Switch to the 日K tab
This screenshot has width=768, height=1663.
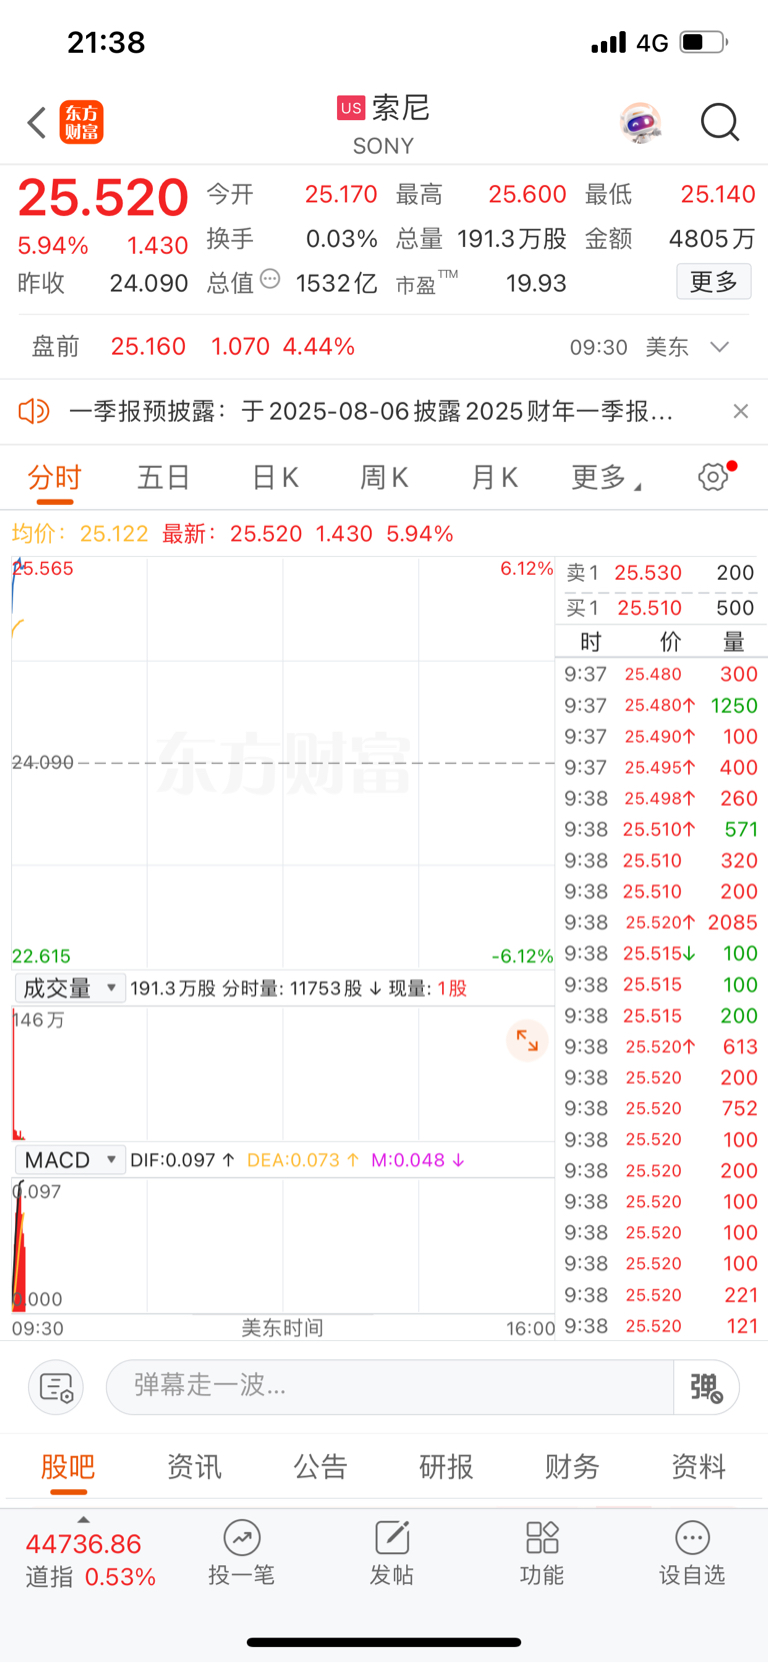(275, 478)
